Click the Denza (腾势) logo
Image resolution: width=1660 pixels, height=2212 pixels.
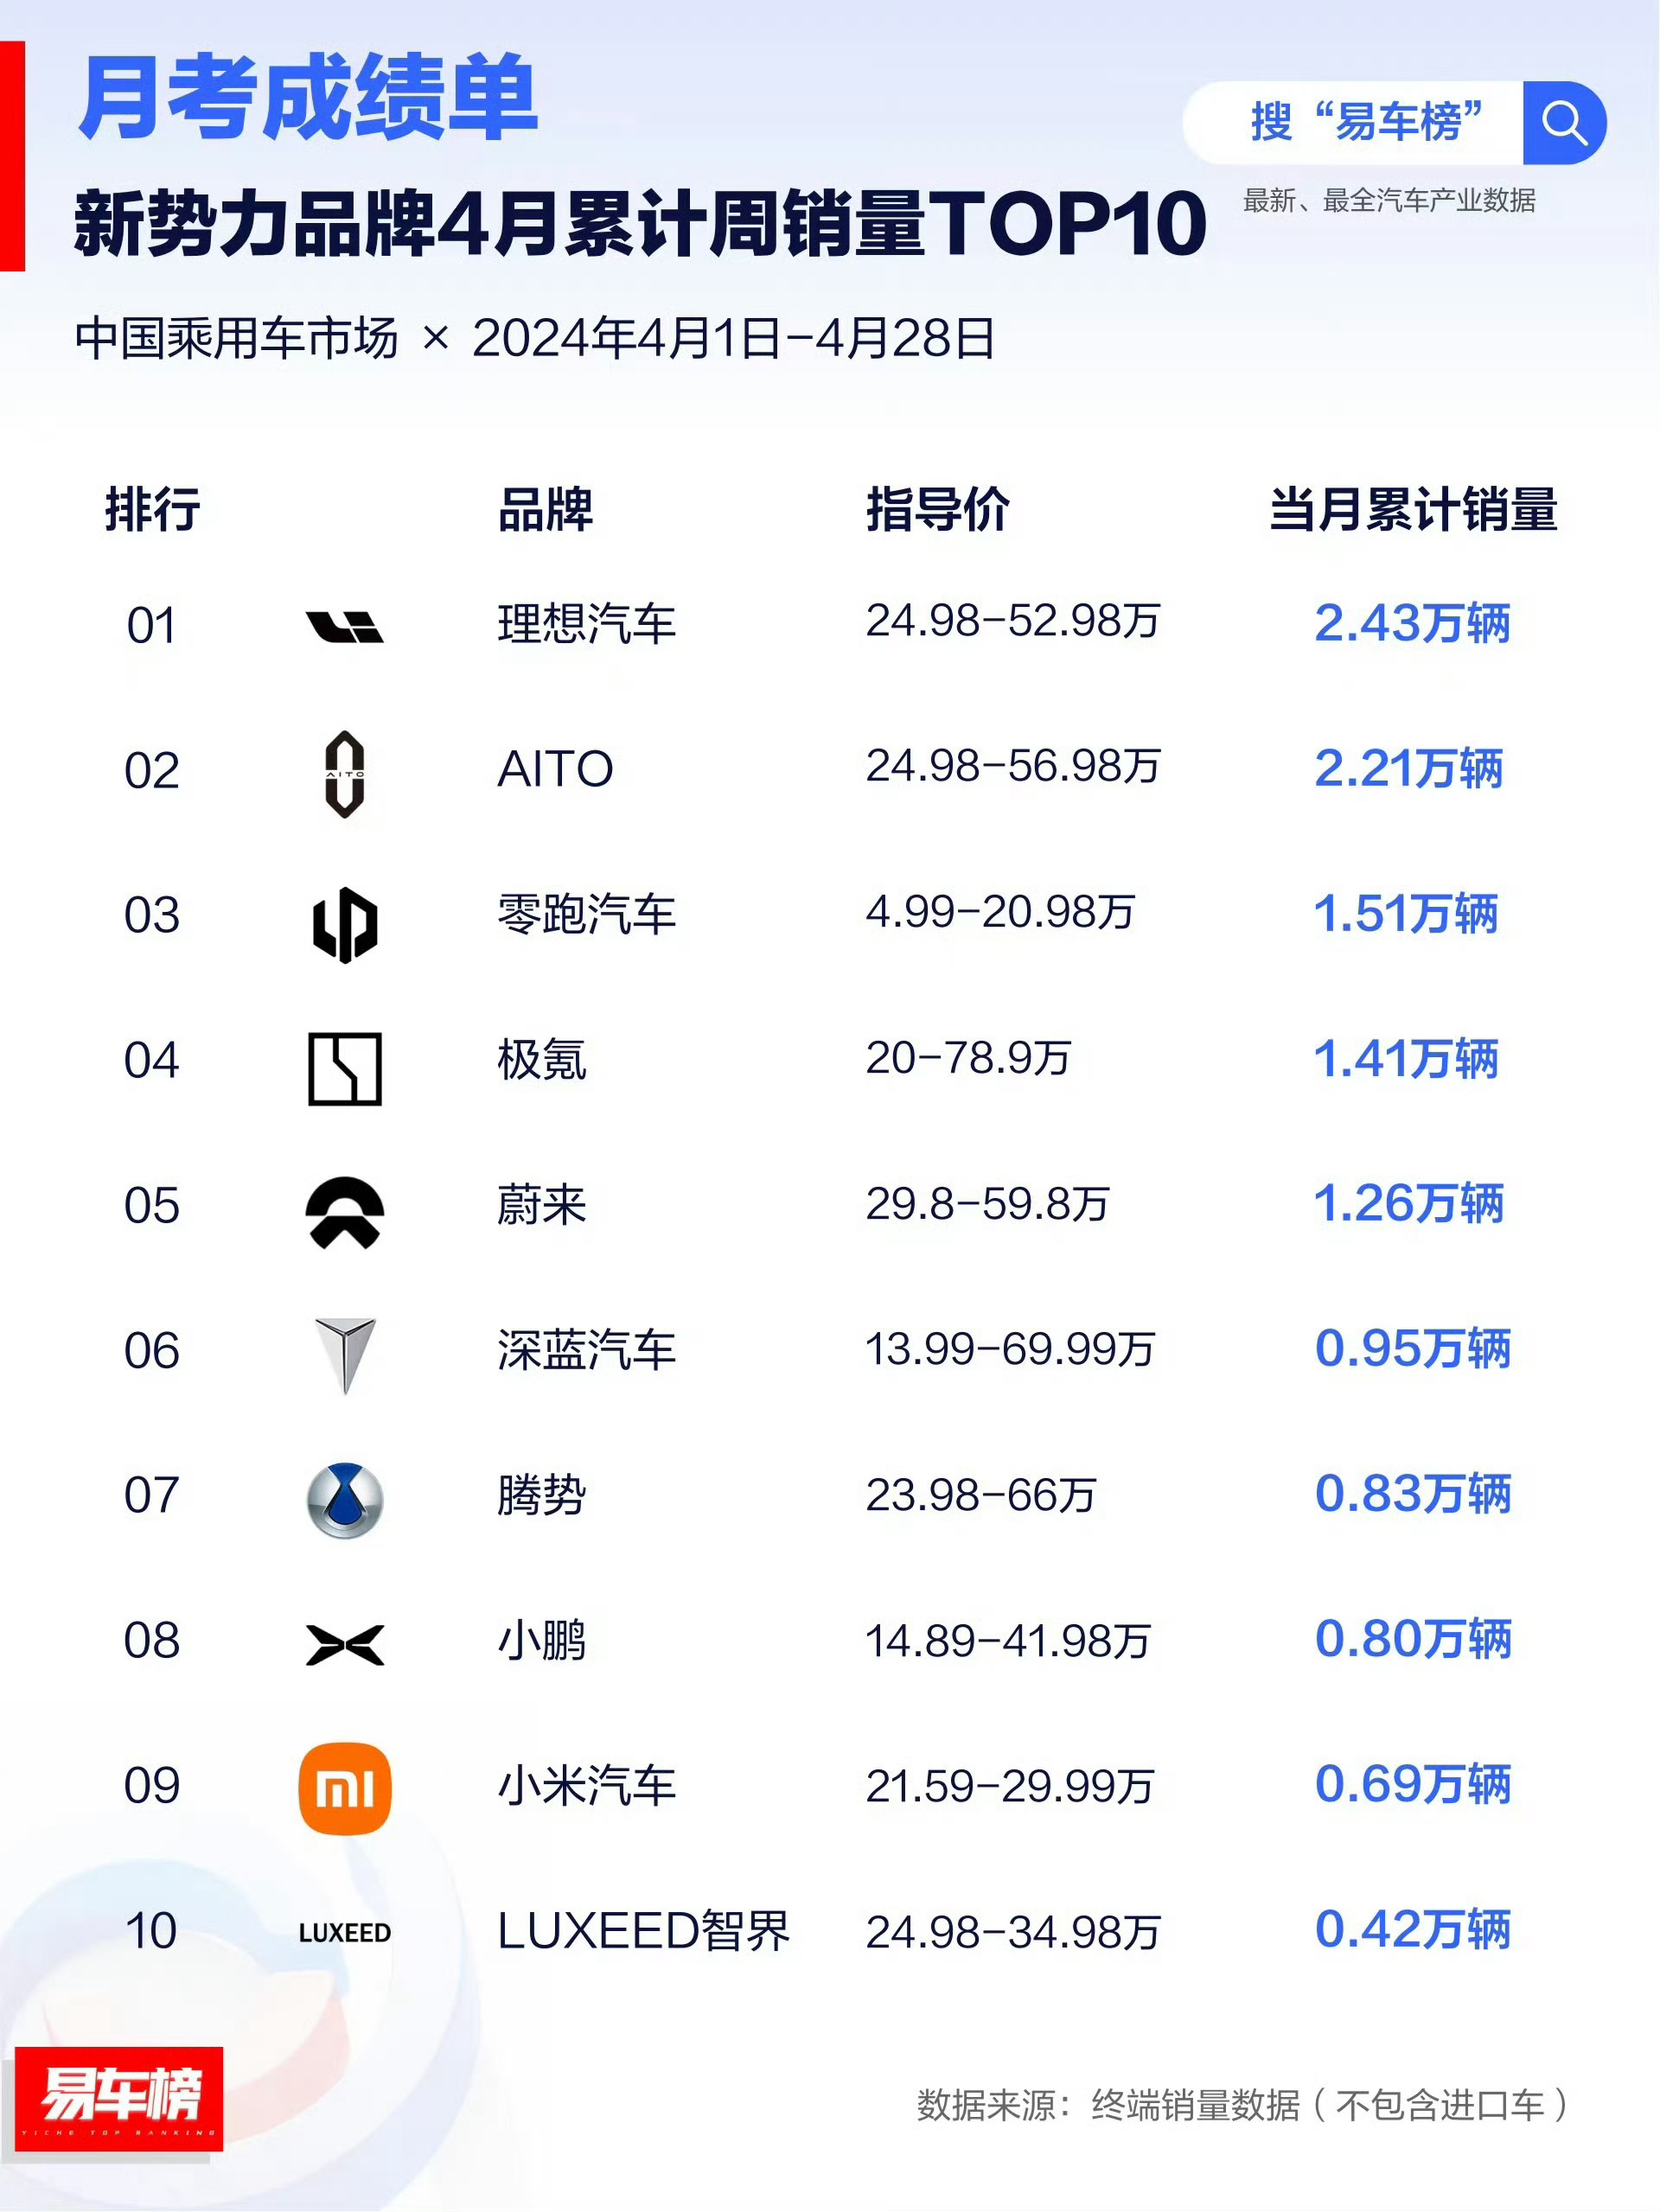point(345,1500)
